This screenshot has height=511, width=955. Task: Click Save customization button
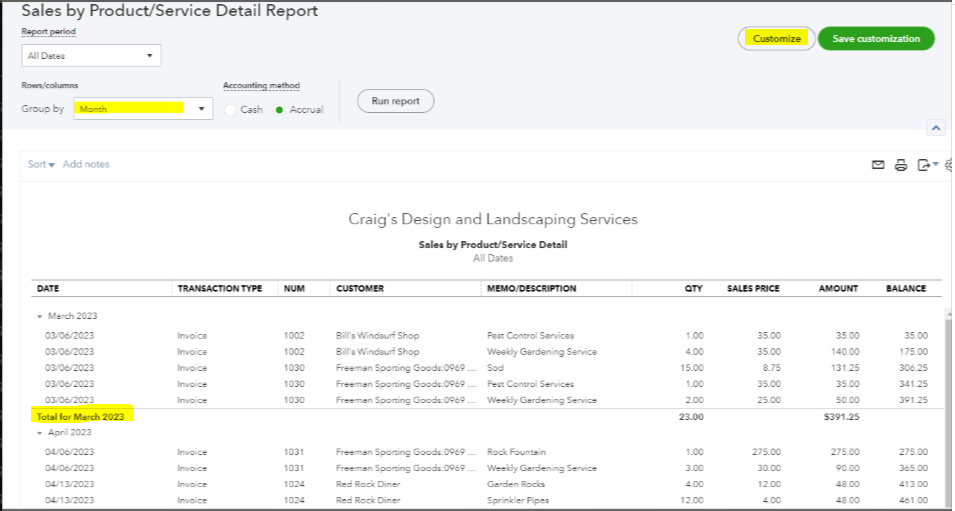(x=876, y=38)
